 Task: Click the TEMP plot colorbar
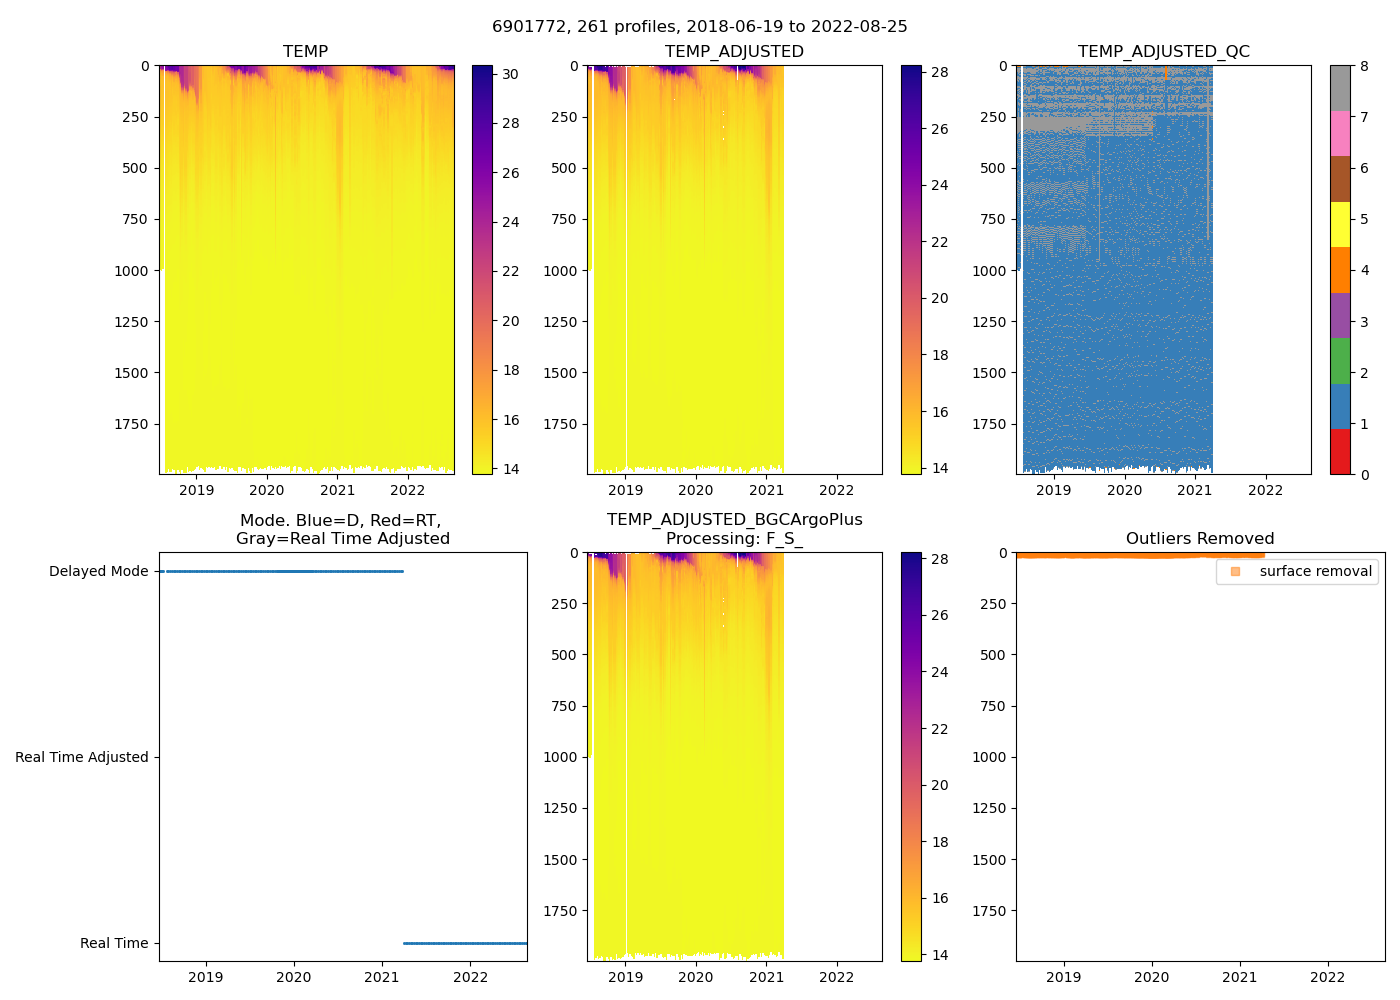[x=482, y=270]
